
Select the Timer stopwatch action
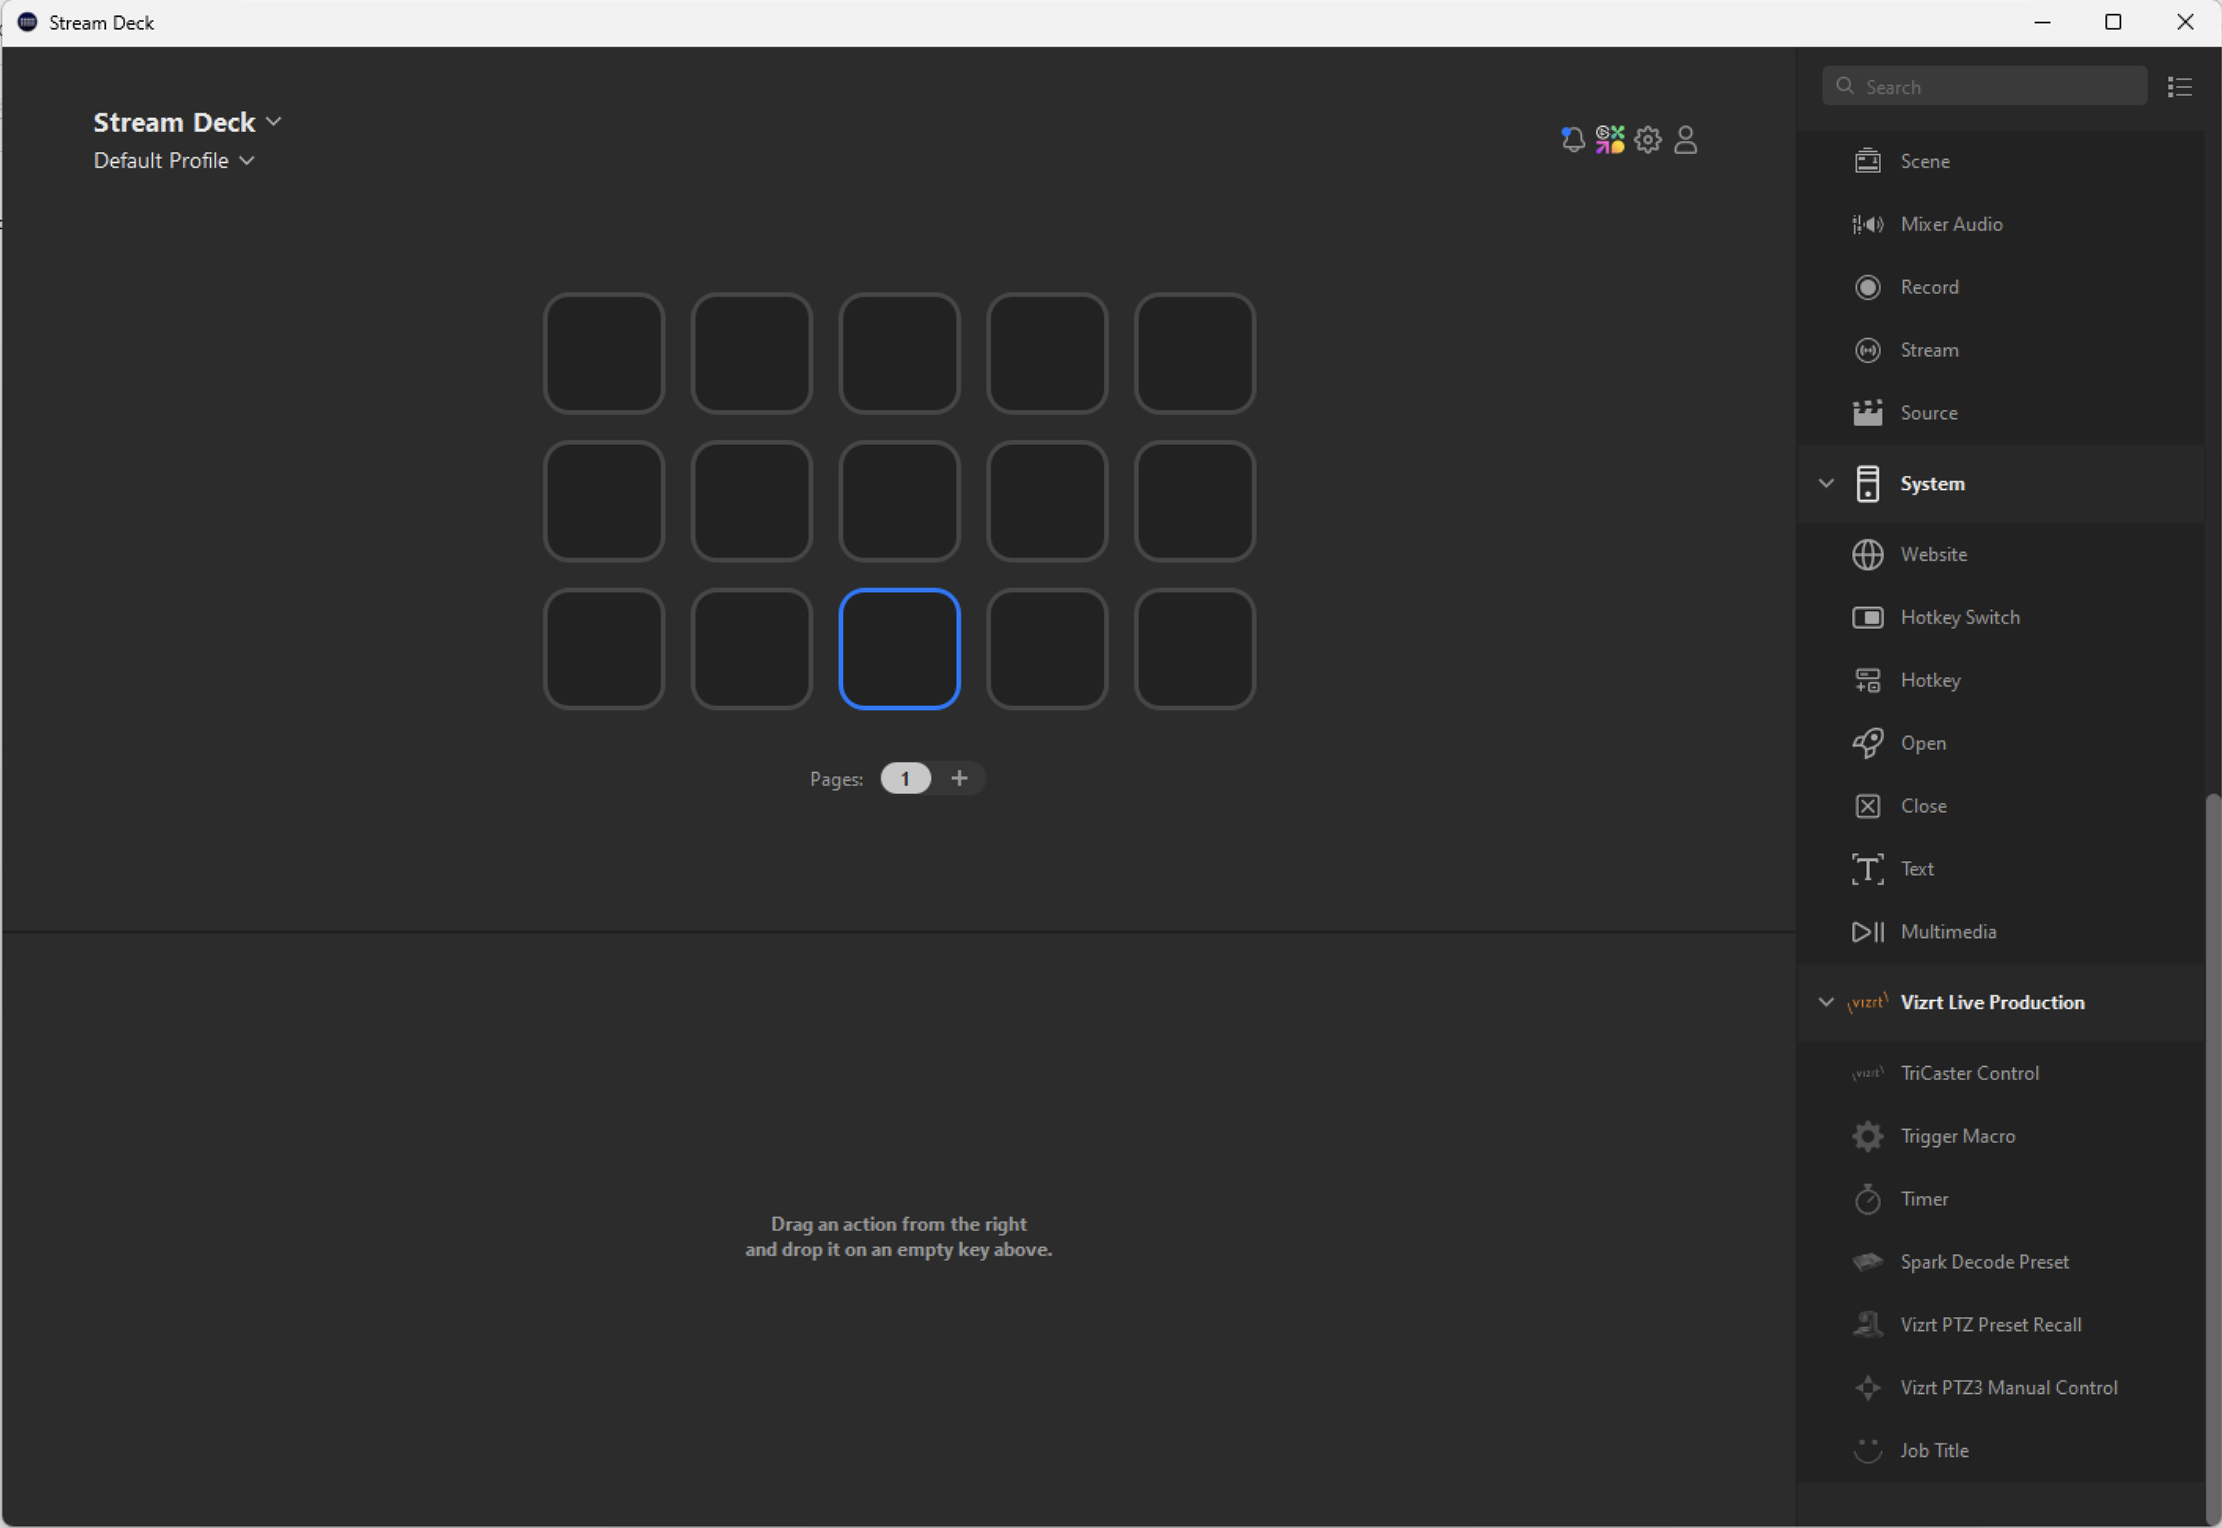pos(1867,1199)
